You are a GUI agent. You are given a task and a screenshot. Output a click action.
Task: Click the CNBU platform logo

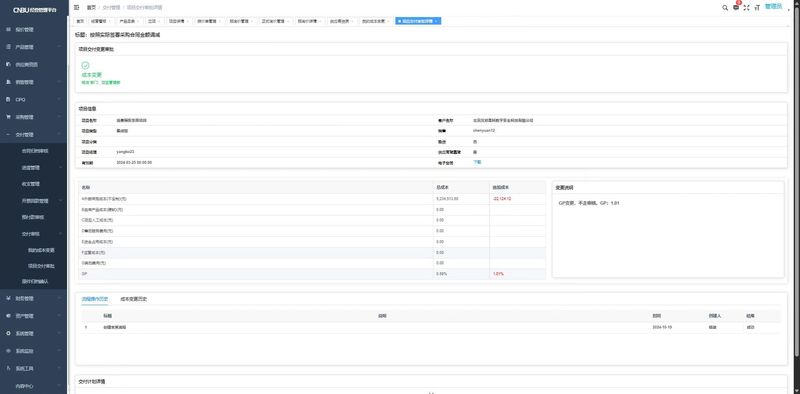[34, 10]
